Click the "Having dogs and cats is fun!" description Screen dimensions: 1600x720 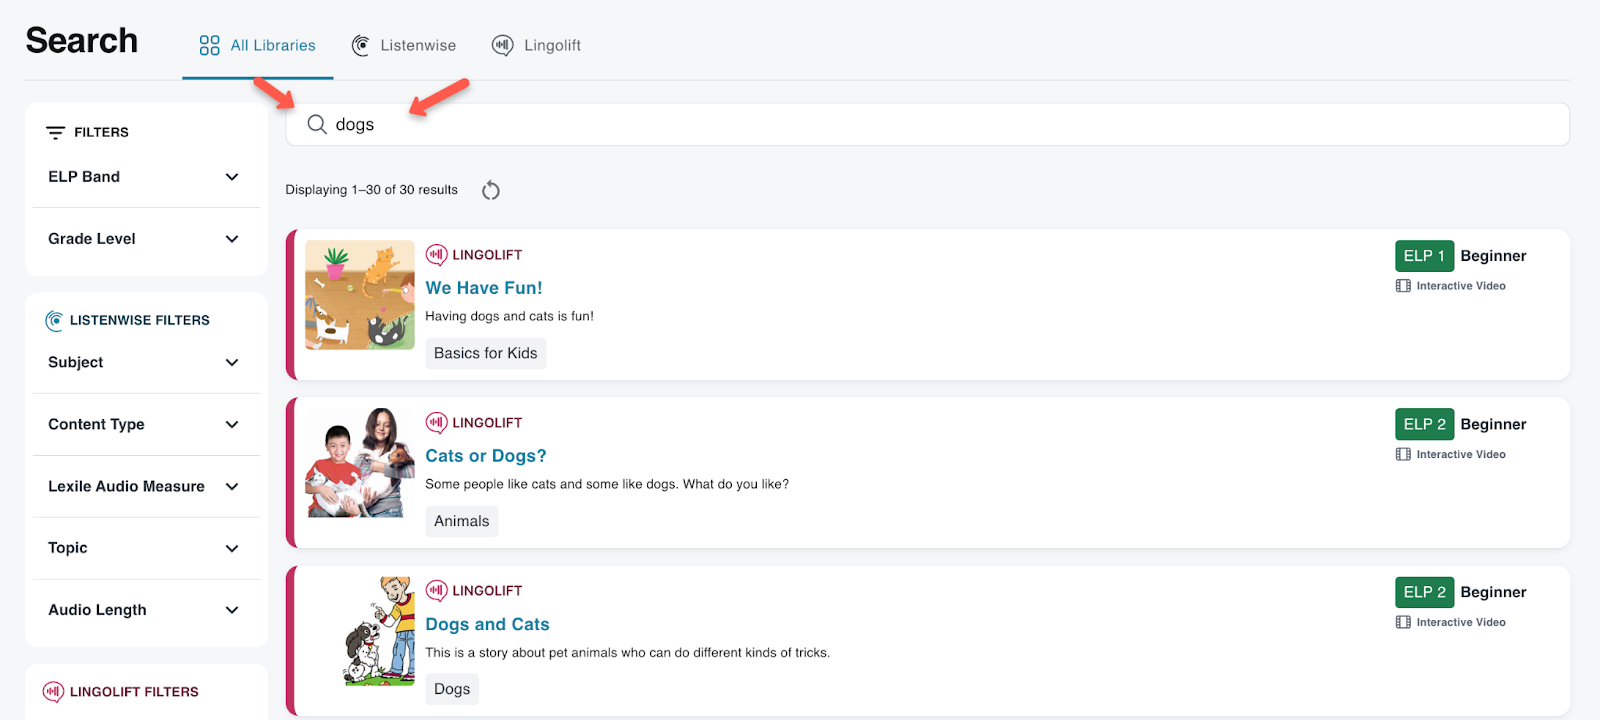pyautogui.click(x=509, y=316)
